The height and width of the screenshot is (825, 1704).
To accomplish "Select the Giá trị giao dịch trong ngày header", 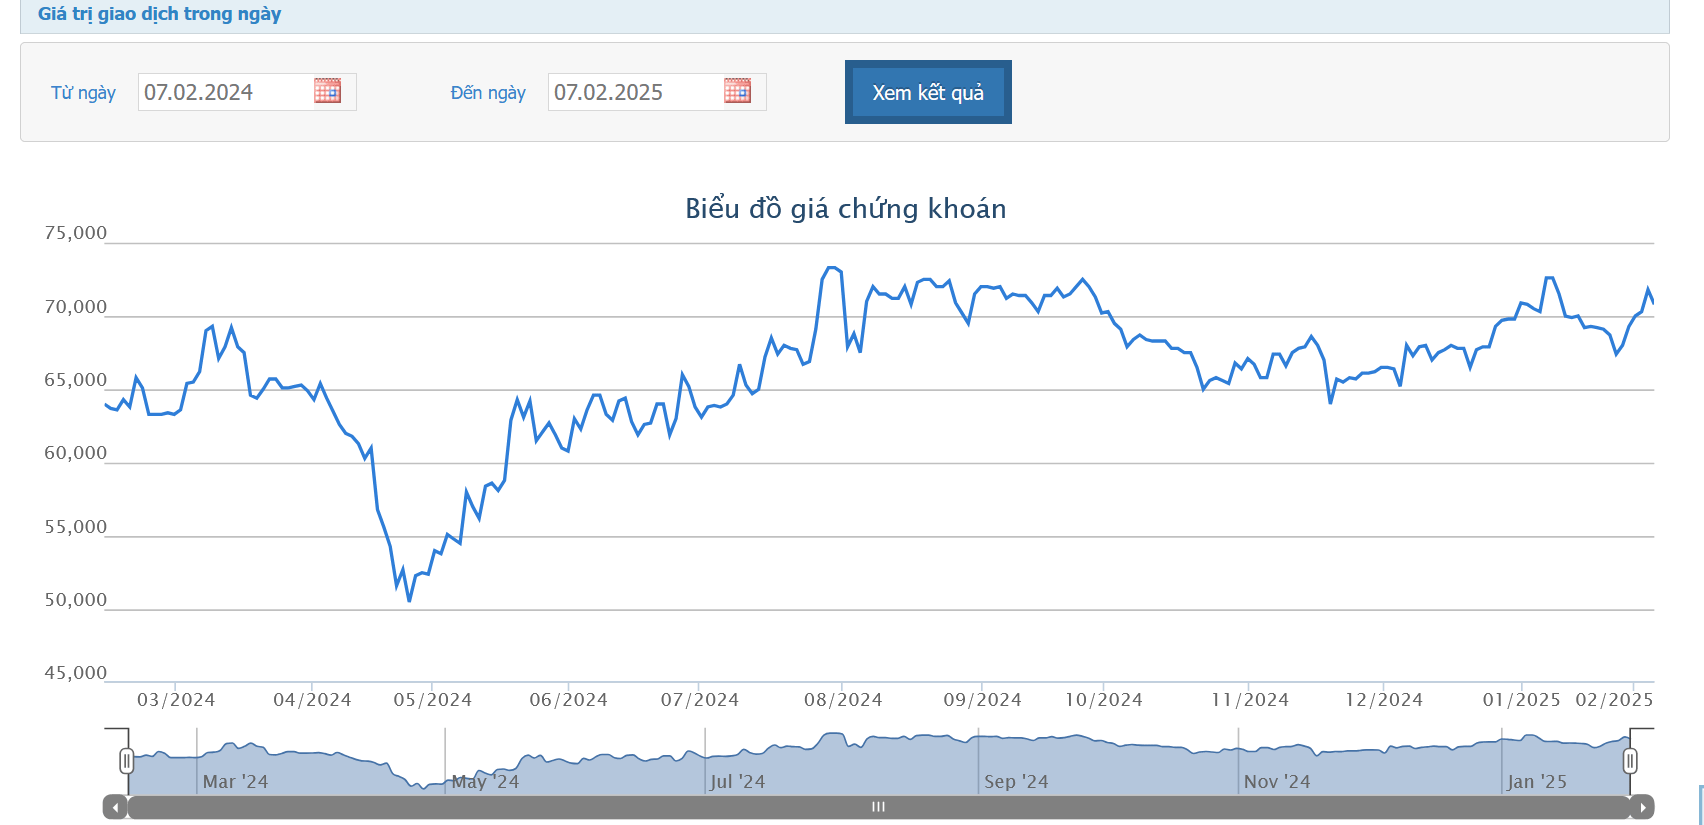I will point(160,14).
